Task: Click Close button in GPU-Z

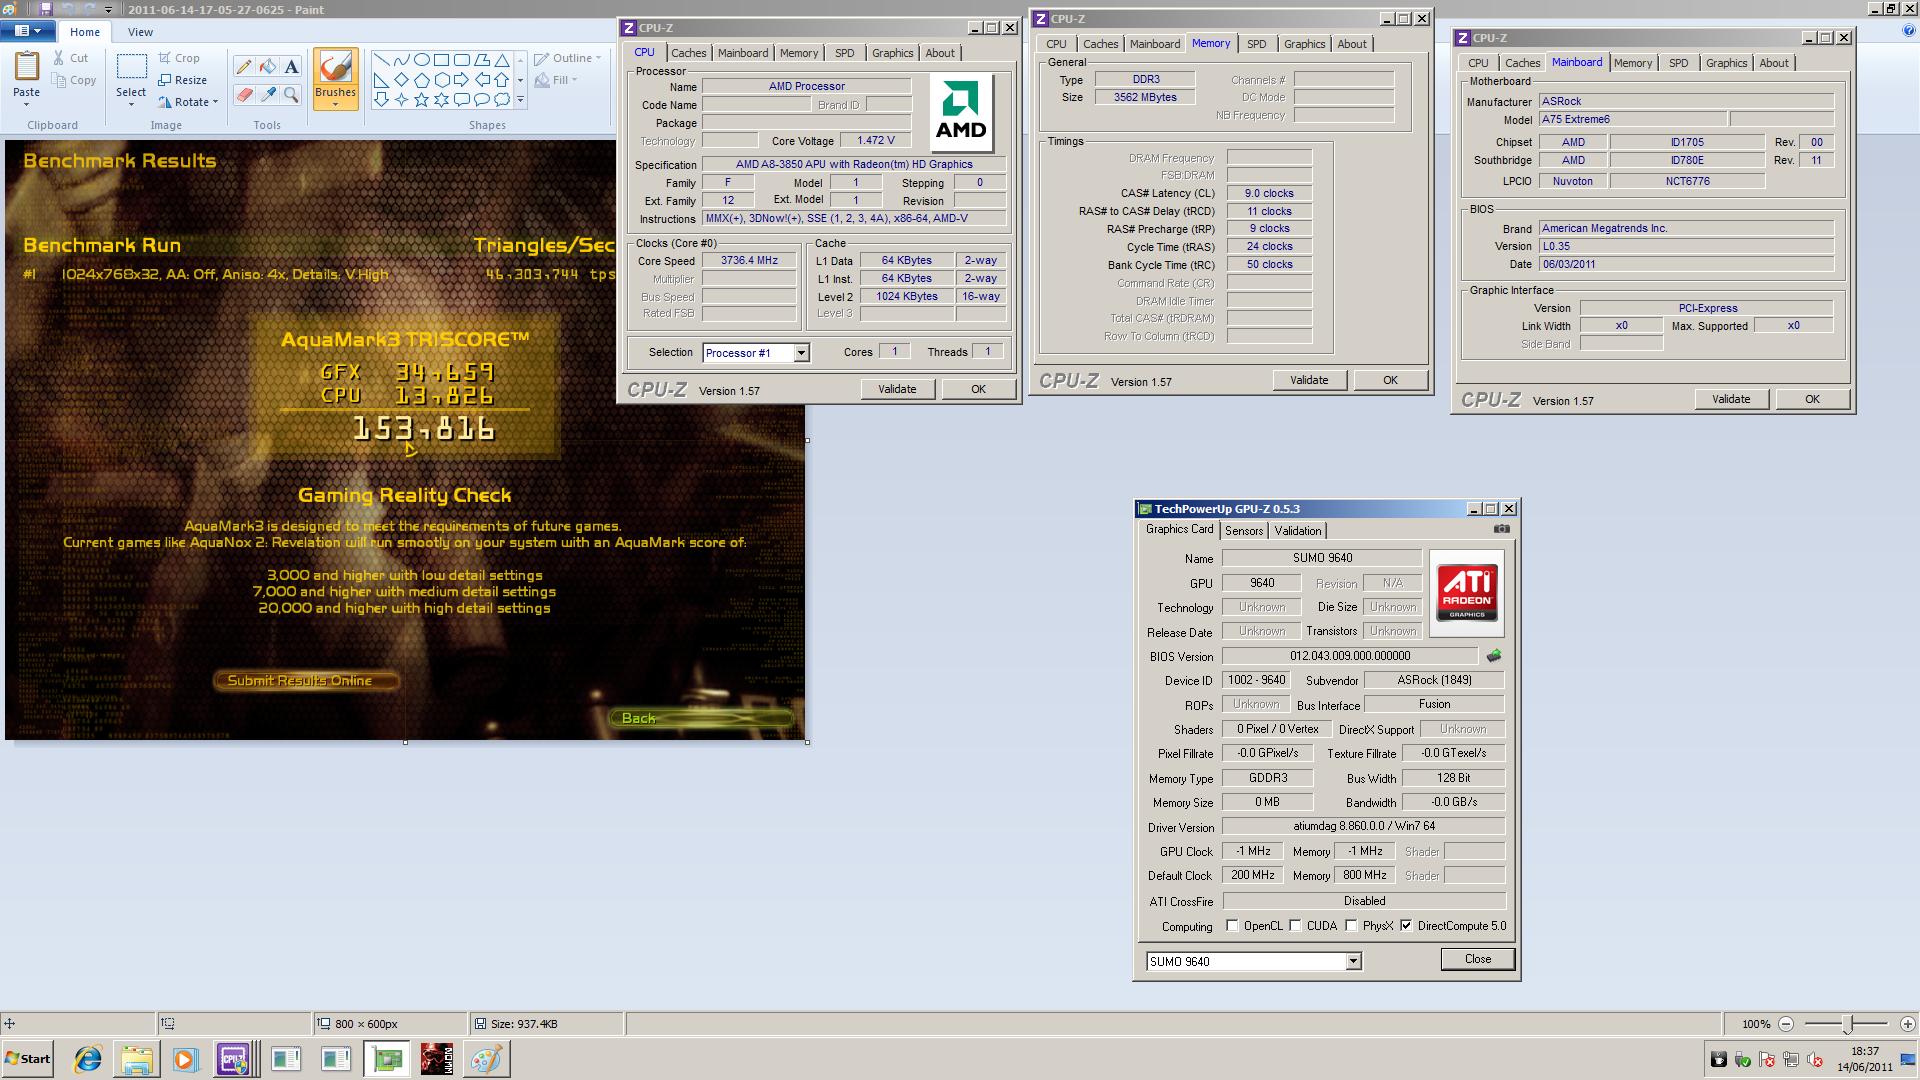Action: (x=1478, y=960)
